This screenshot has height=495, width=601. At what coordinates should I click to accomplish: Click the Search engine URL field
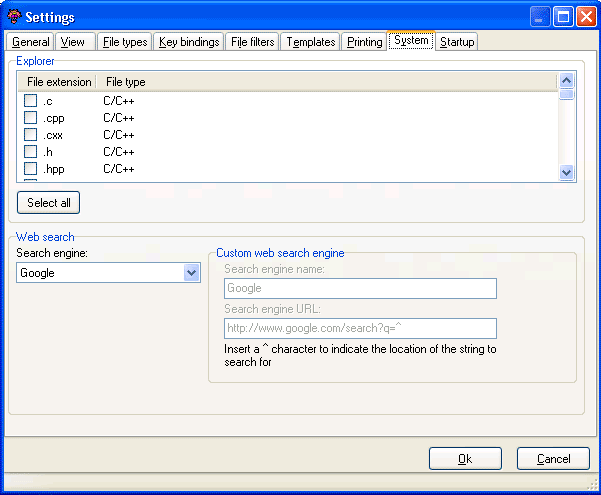click(360, 328)
